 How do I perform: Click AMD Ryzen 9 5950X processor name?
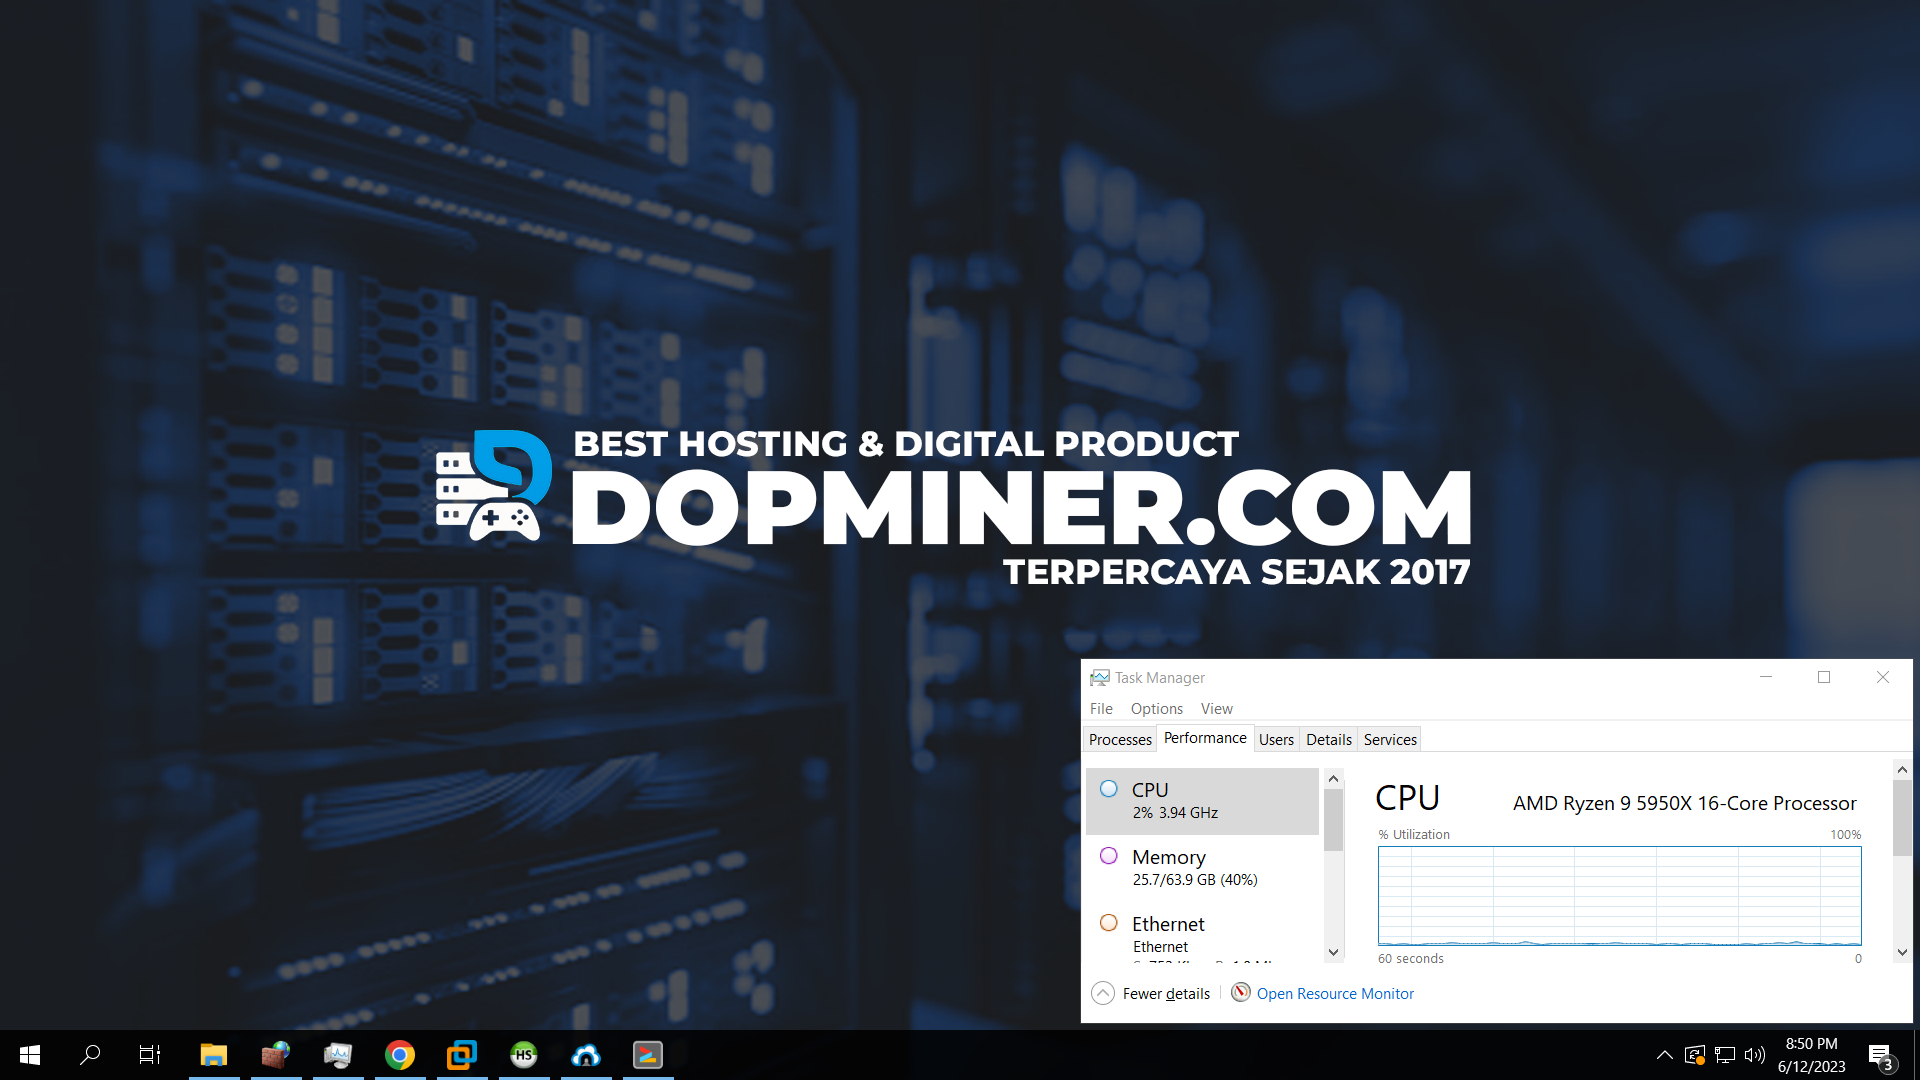tap(1684, 803)
